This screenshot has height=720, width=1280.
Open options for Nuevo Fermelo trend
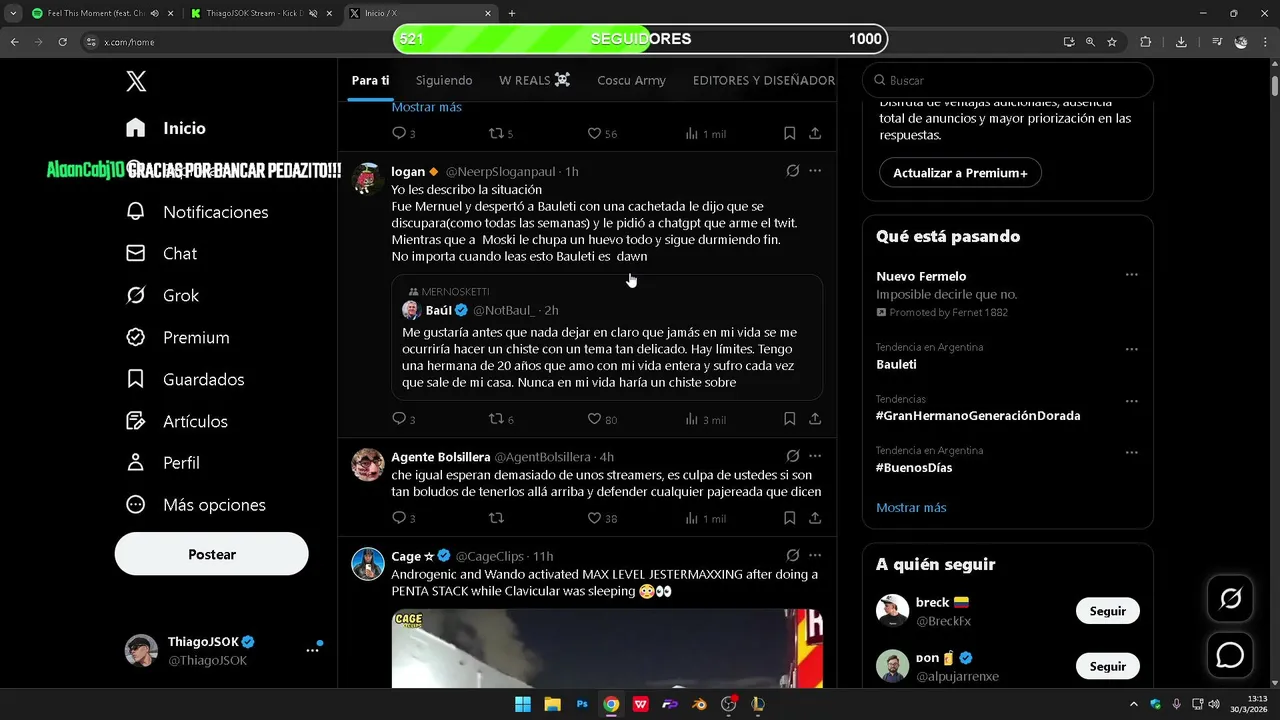point(1131,274)
